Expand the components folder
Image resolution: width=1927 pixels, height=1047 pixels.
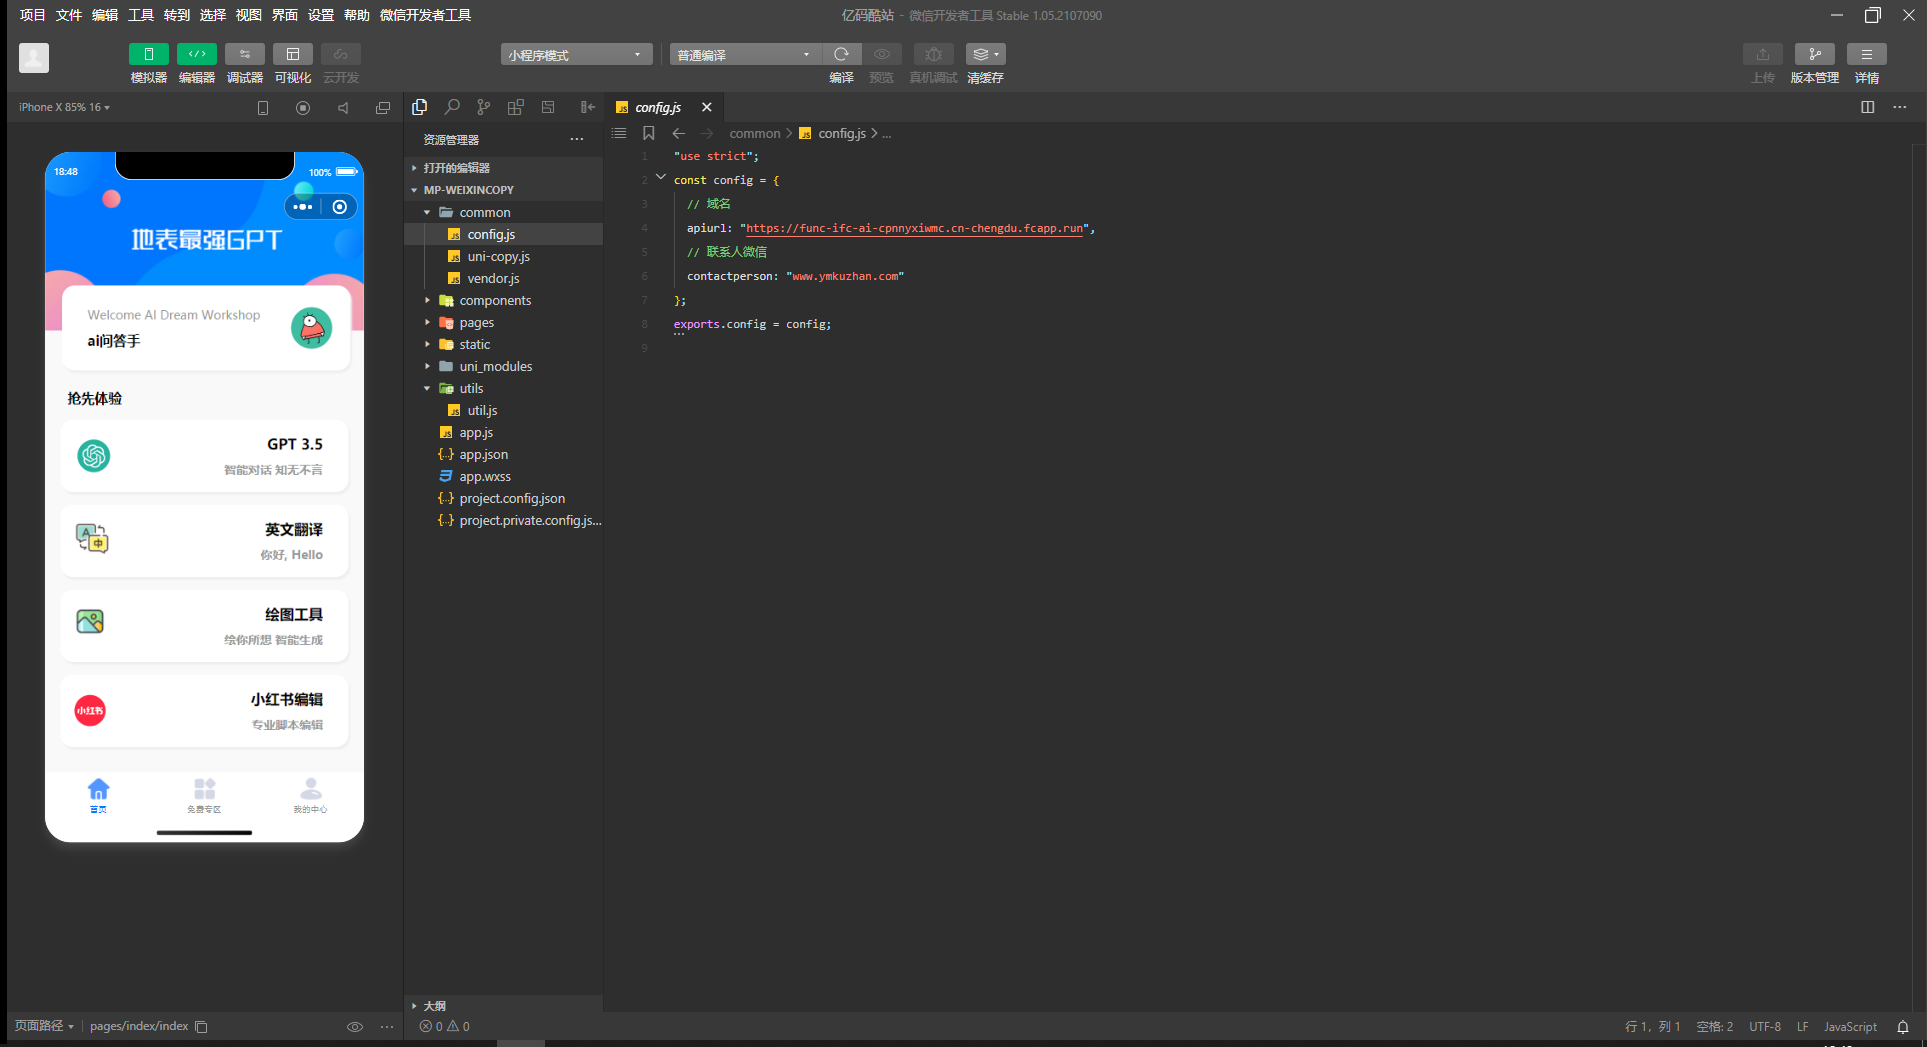click(x=495, y=300)
